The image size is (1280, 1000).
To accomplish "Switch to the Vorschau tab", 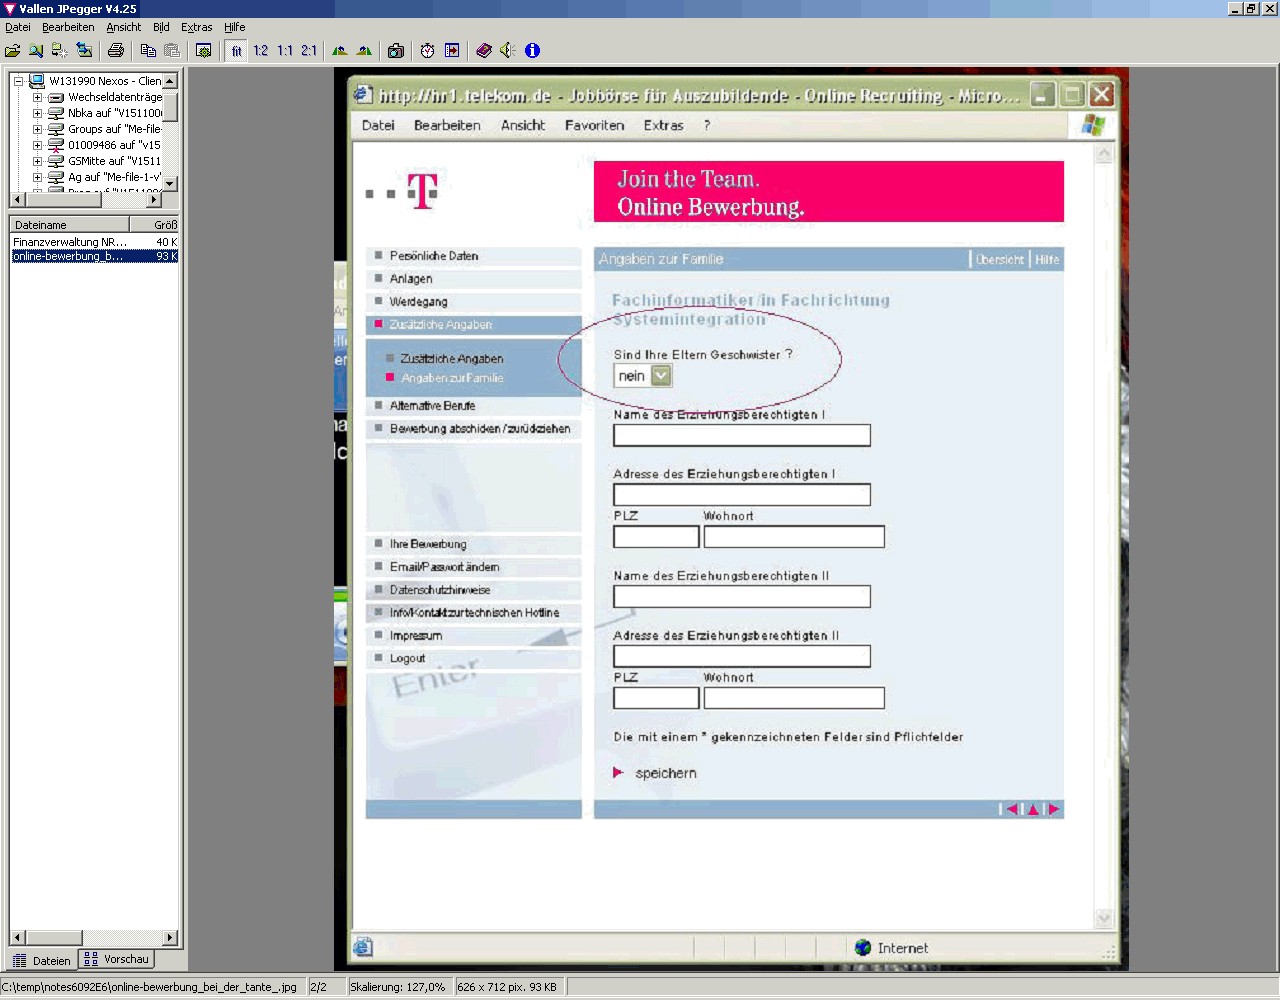I will [x=117, y=959].
